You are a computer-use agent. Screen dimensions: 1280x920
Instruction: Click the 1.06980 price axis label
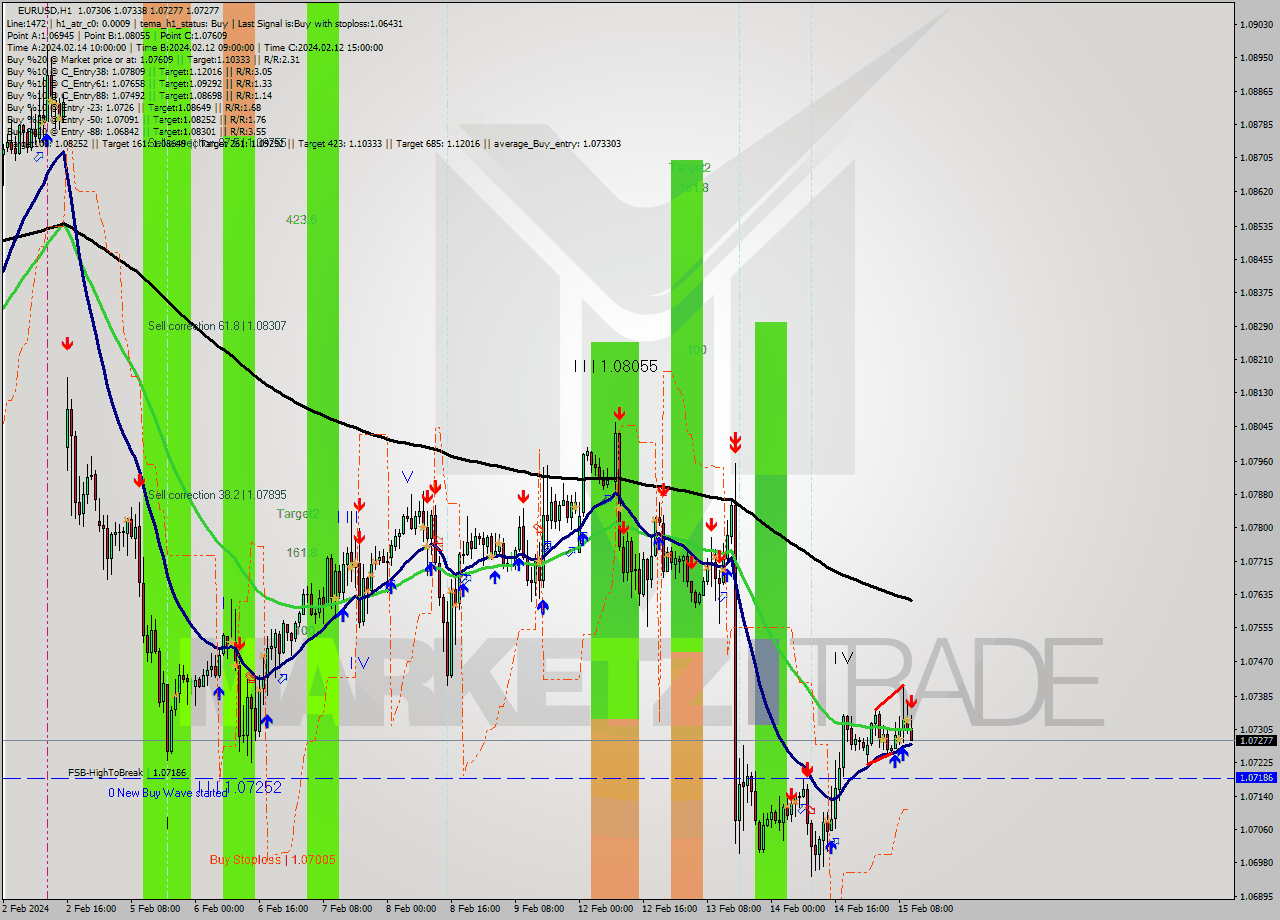[x=1255, y=862]
